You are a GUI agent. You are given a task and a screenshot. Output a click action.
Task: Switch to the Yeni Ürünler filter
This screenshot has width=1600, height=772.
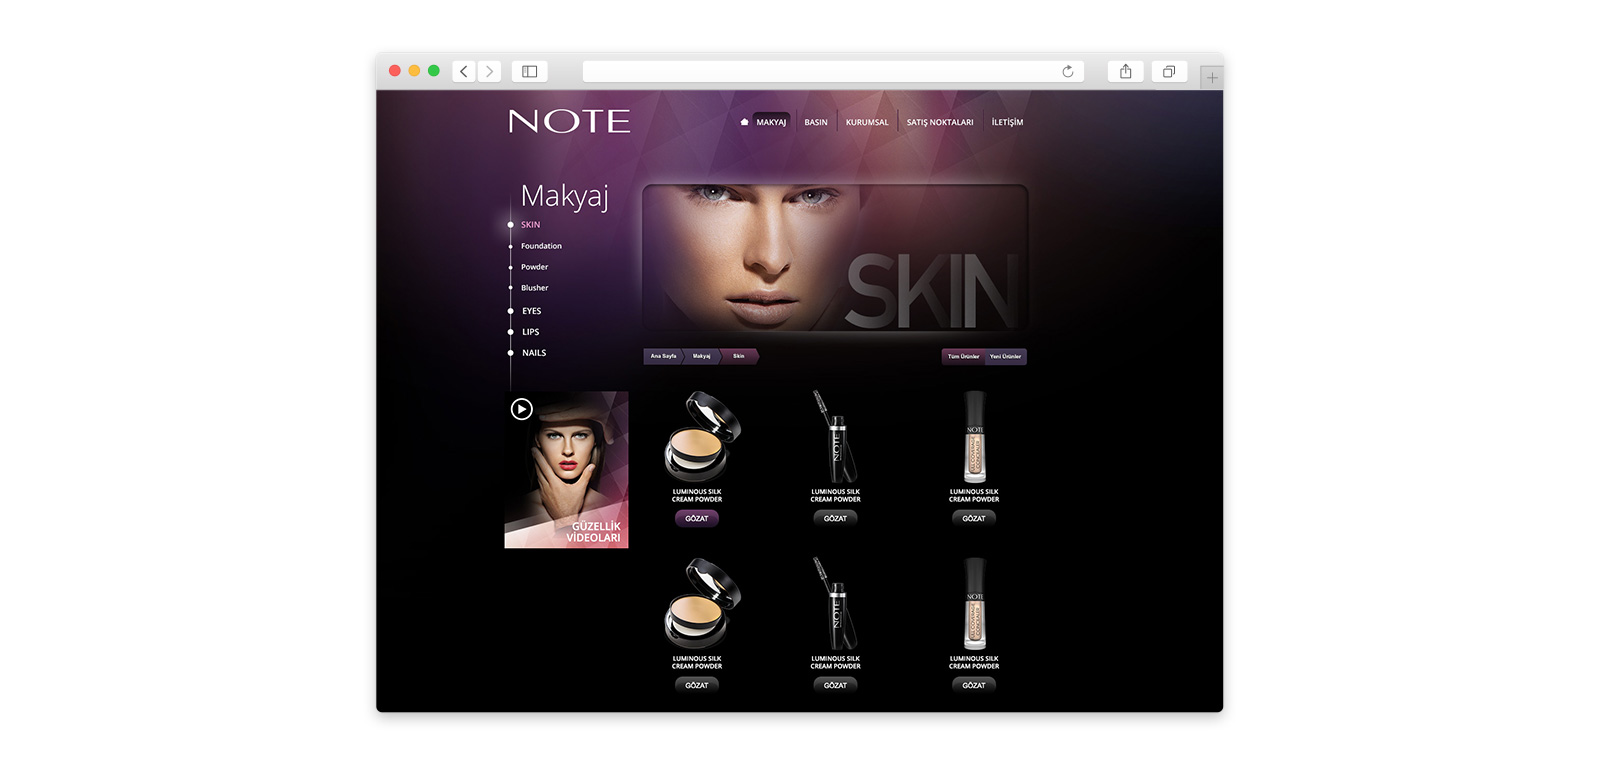tap(1006, 357)
